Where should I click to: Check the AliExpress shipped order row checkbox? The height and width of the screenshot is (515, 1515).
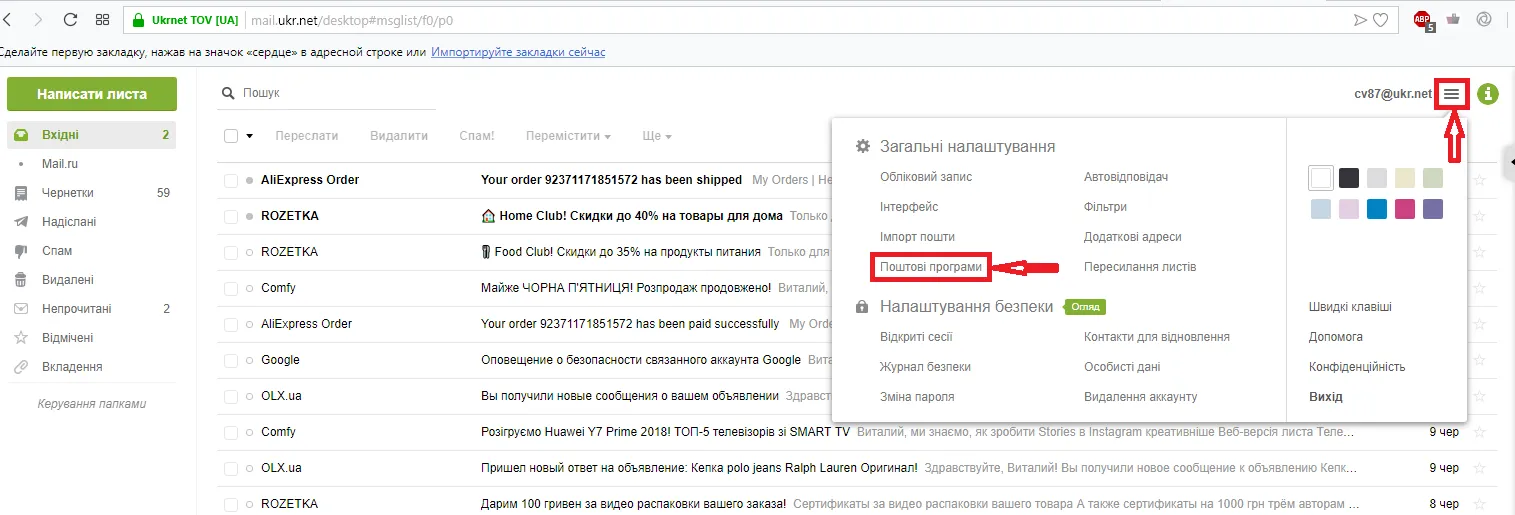(x=231, y=180)
